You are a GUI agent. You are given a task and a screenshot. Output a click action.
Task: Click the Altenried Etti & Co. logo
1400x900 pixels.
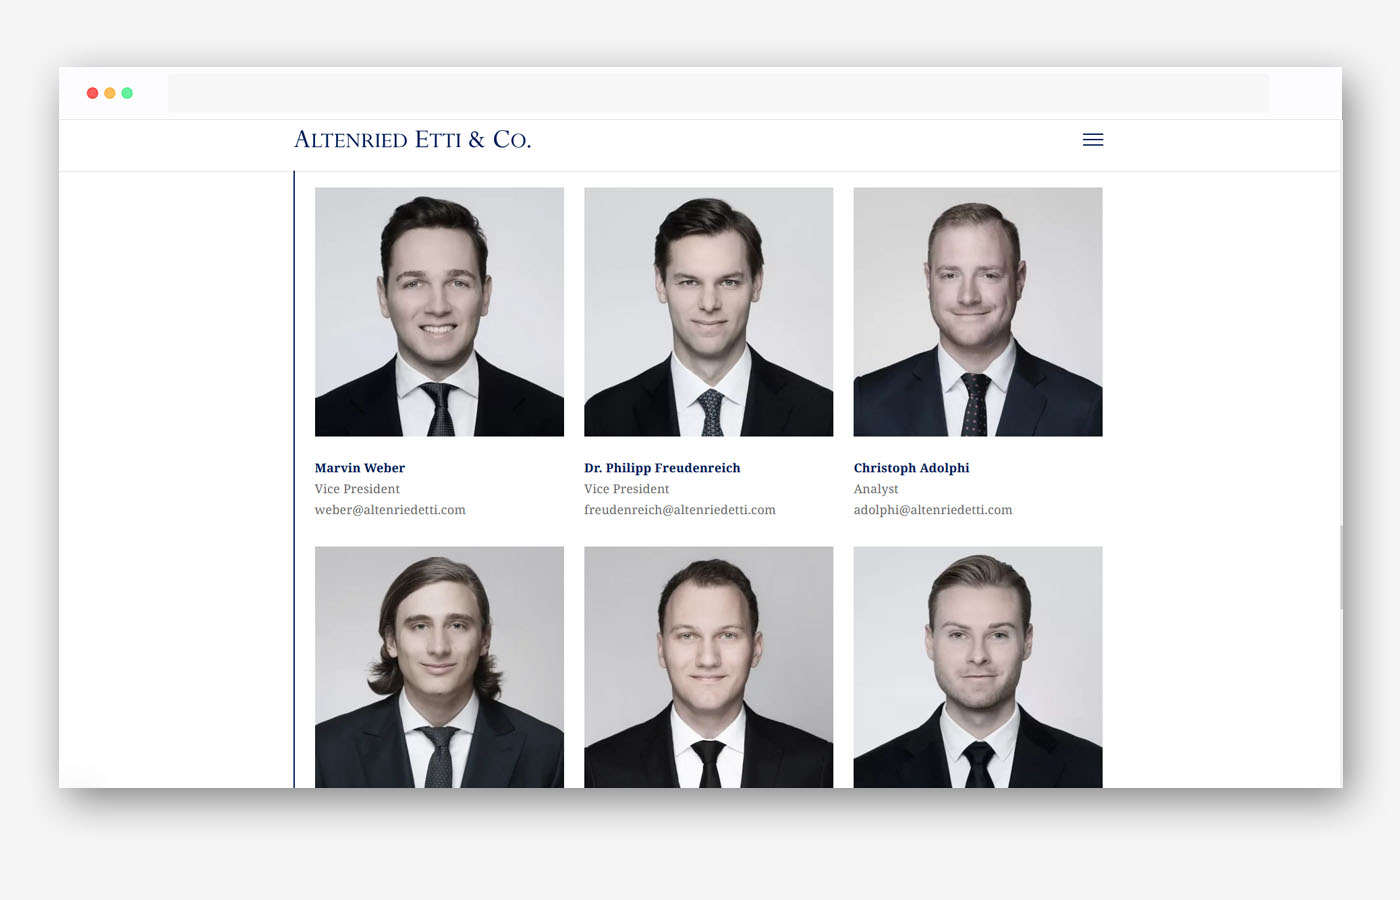(412, 139)
